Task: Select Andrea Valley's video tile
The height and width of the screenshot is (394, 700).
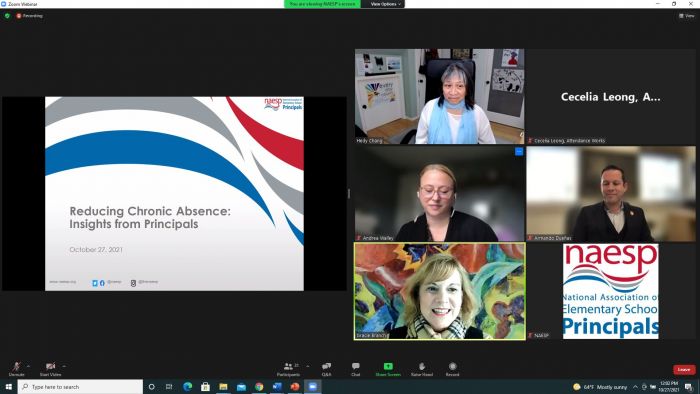Action: pos(440,194)
